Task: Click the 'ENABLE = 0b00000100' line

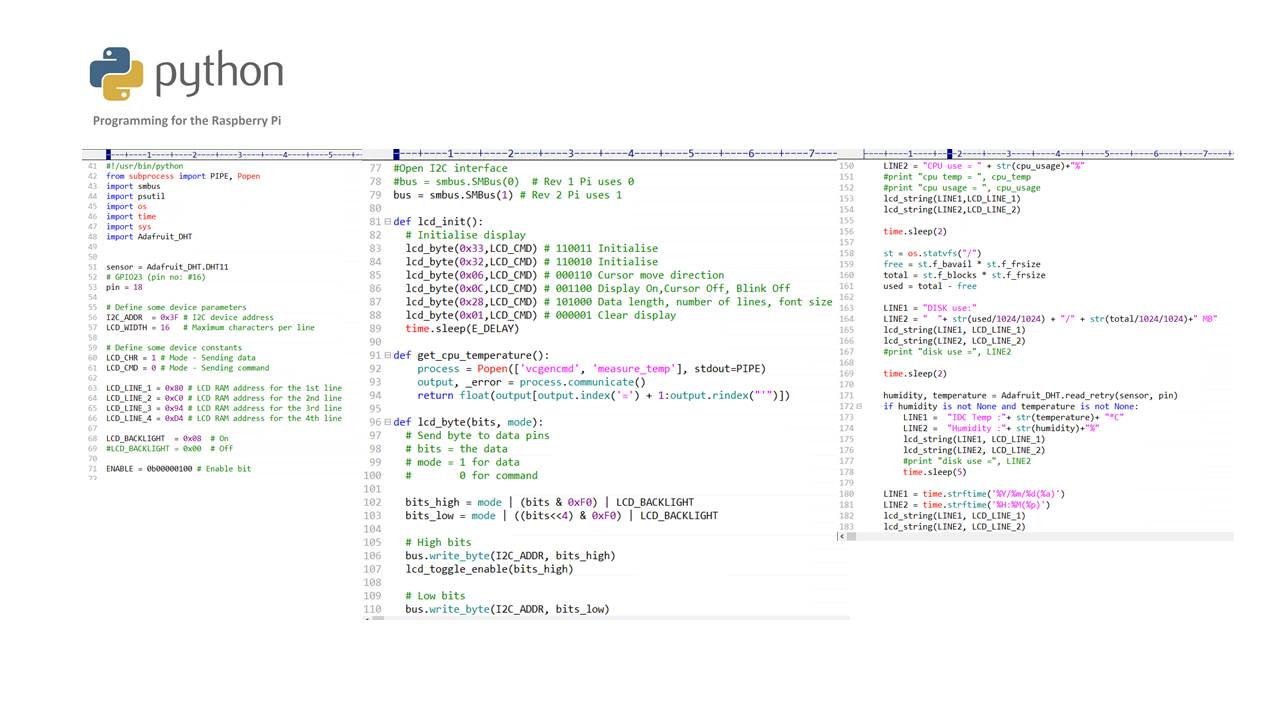Action: coord(178,469)
